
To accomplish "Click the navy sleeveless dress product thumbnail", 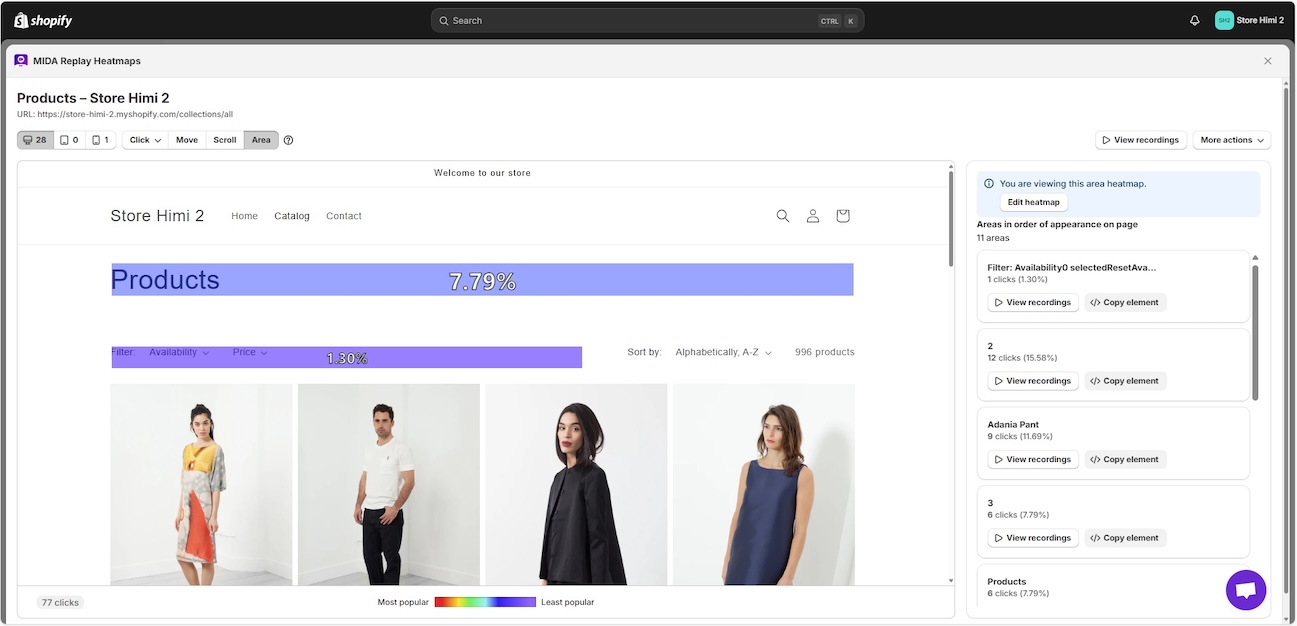I will point(764,484).
